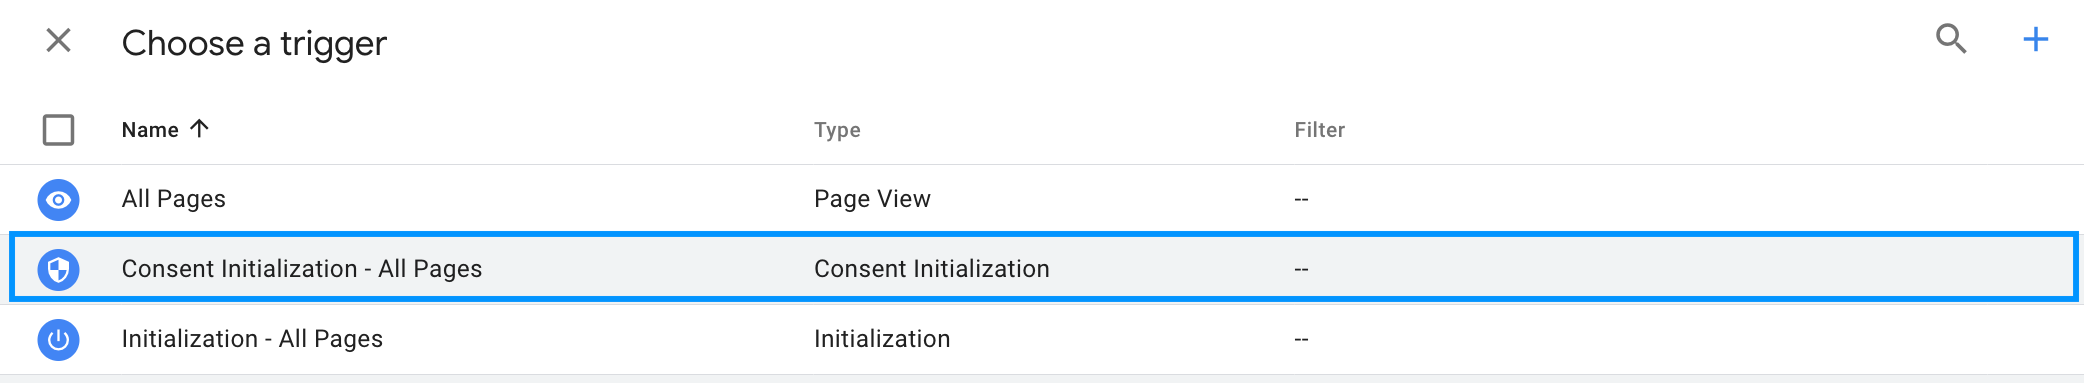Click the filter dash of Consent Initialization row
Viewport: 2084px width, 383px height.
click(x=1301, y=269)
